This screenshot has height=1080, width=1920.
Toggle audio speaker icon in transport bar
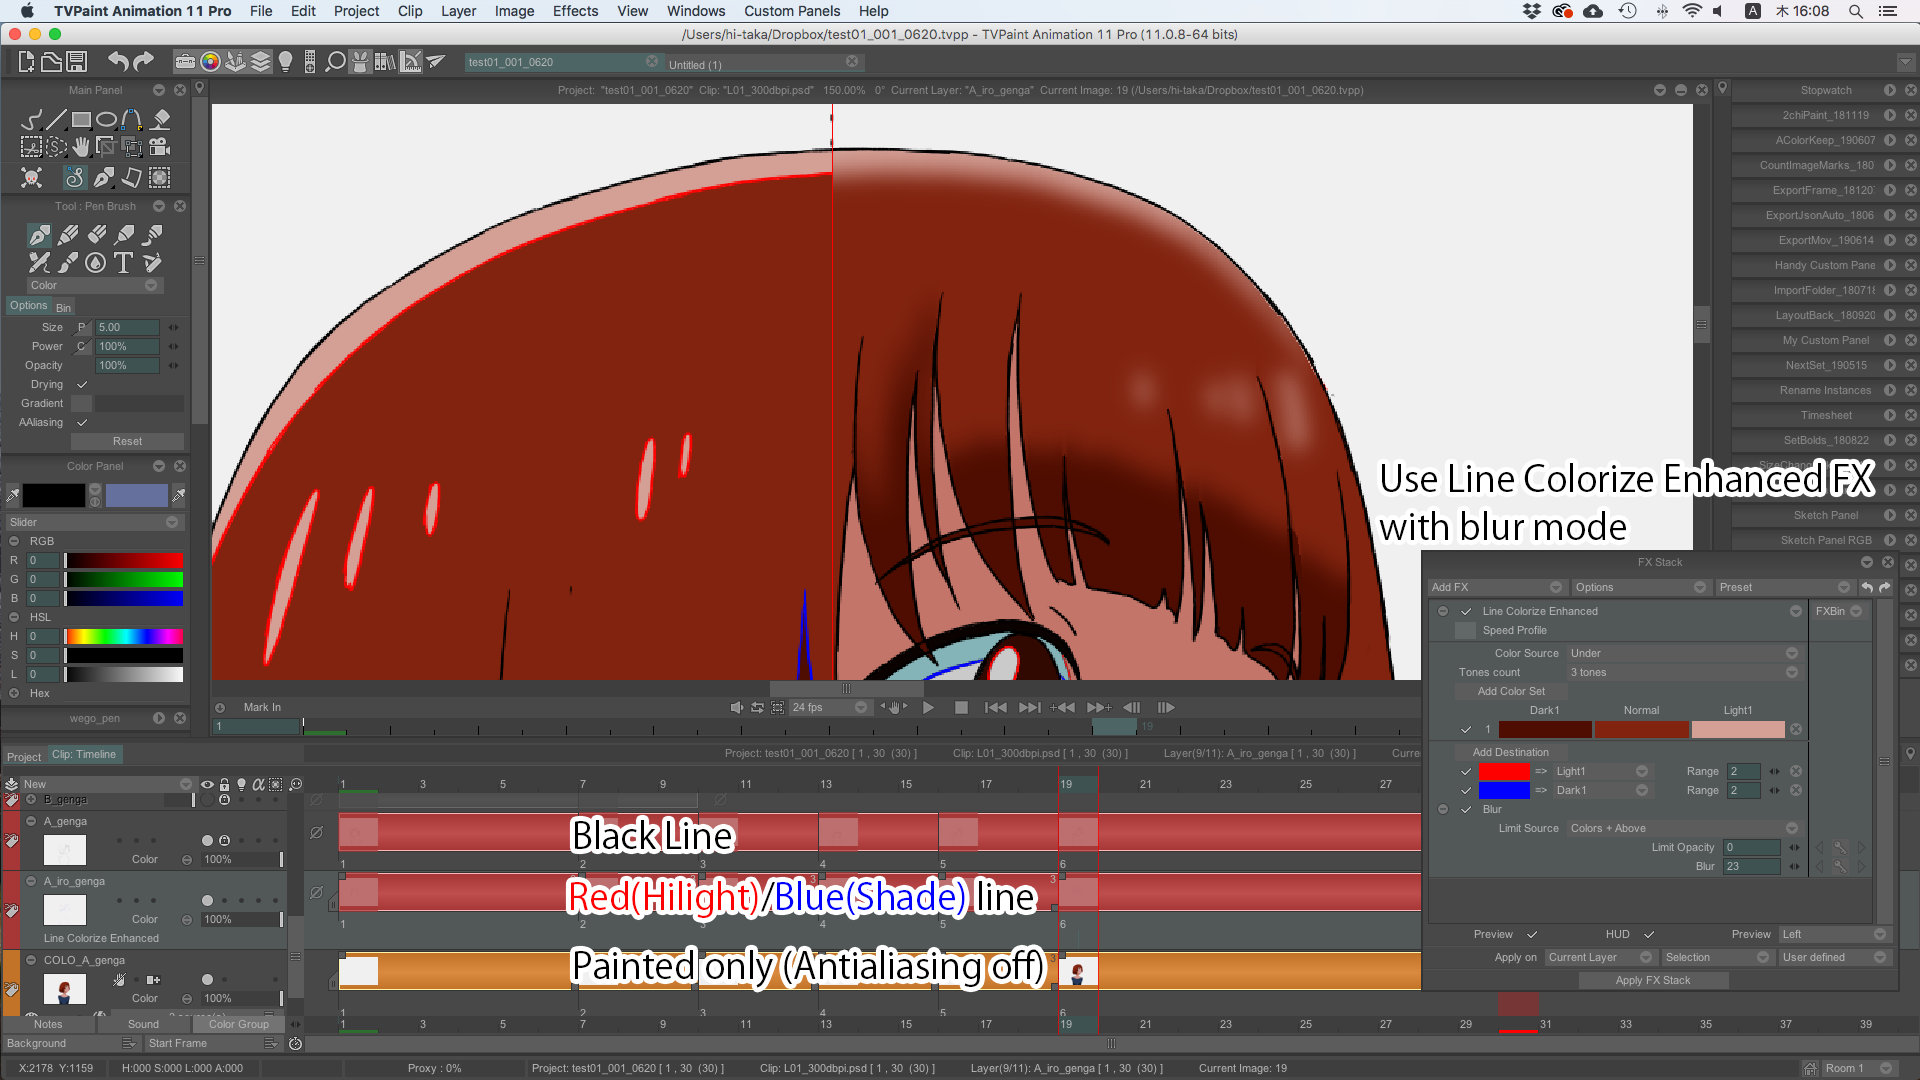pyautogui.click(x=737, y=707)
